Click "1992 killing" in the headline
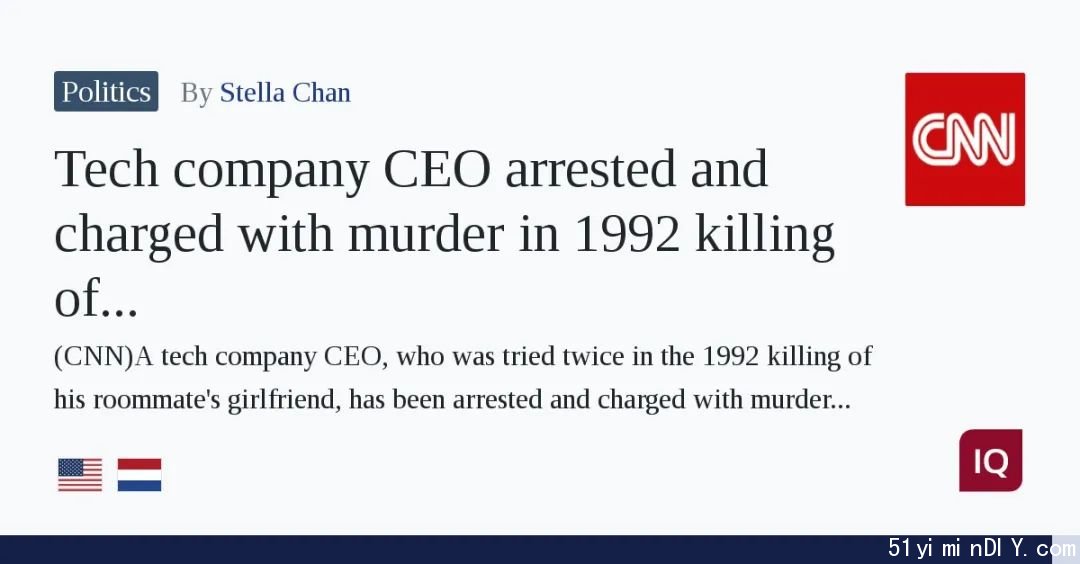1080x564 pixels. point(703,234)
